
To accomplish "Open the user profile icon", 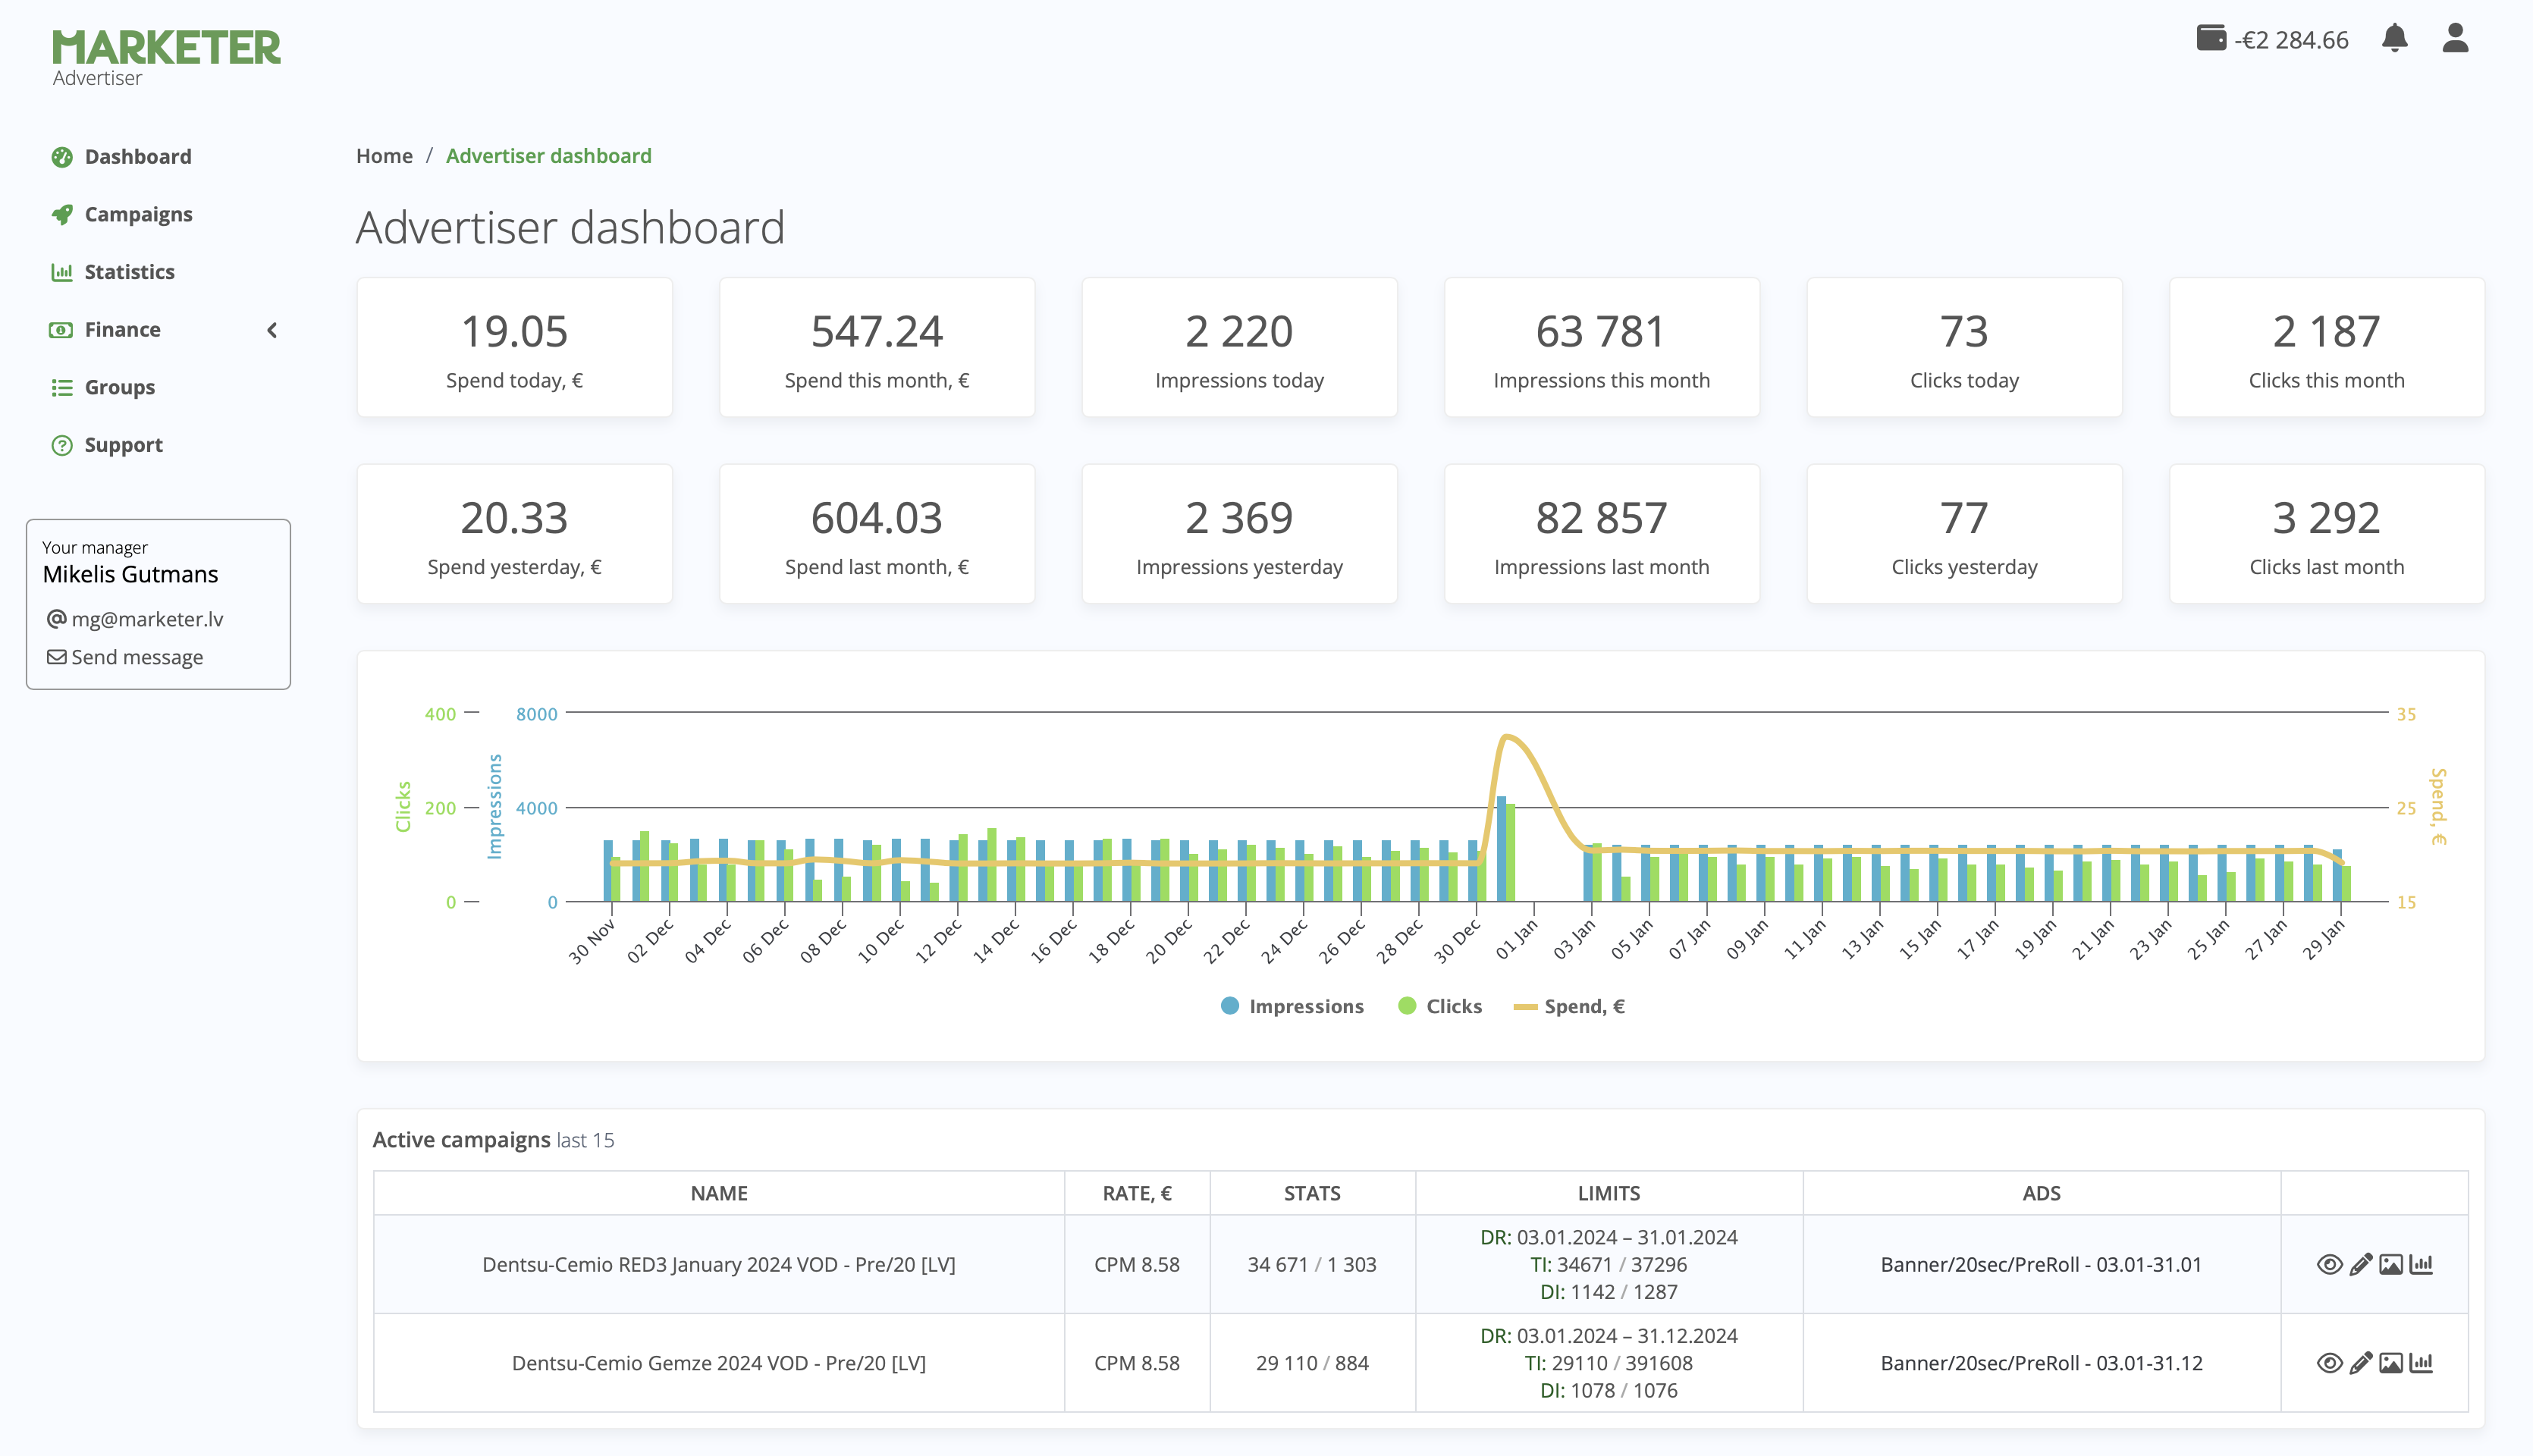I will click(2455, 38).
